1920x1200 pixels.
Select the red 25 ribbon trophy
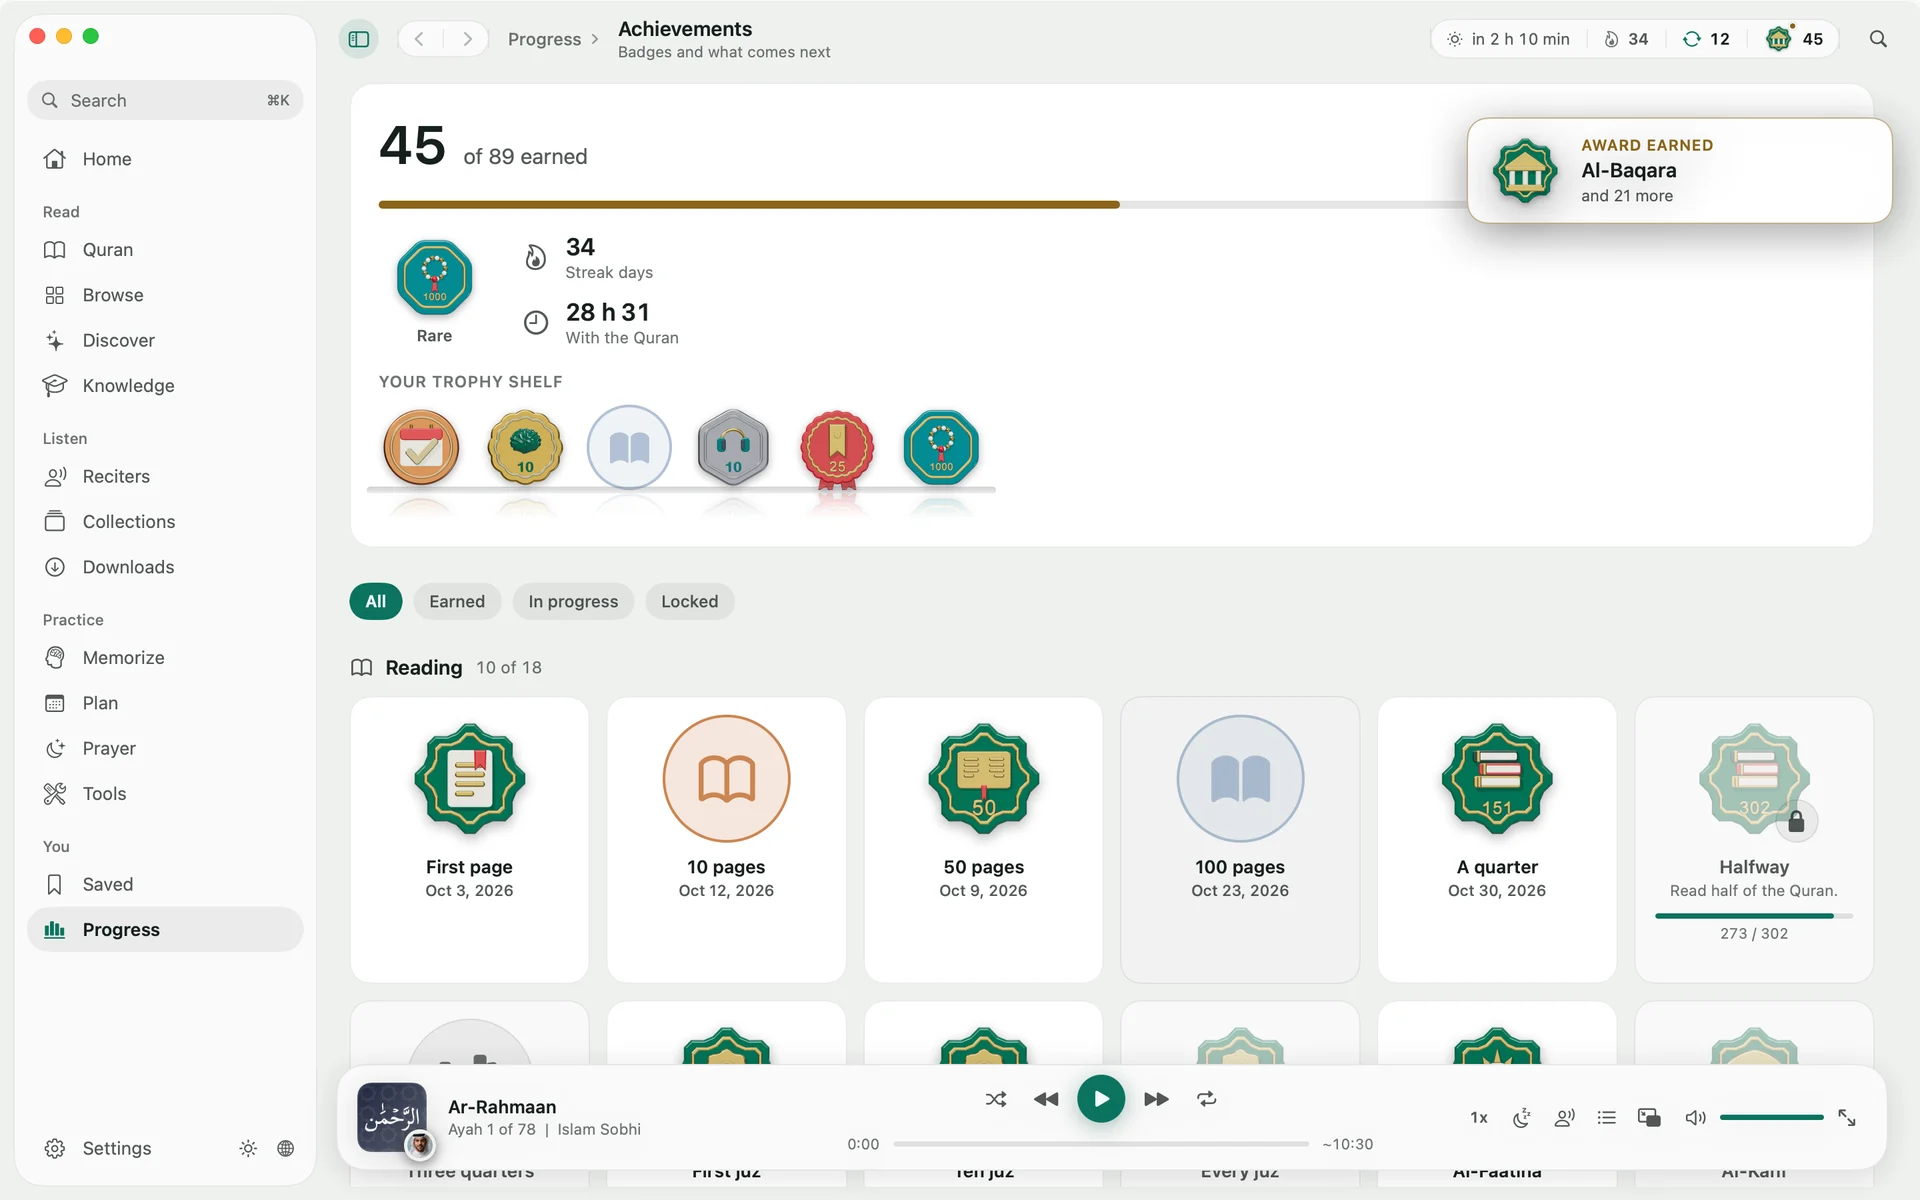pyautogui.click(x=837, y=449)
